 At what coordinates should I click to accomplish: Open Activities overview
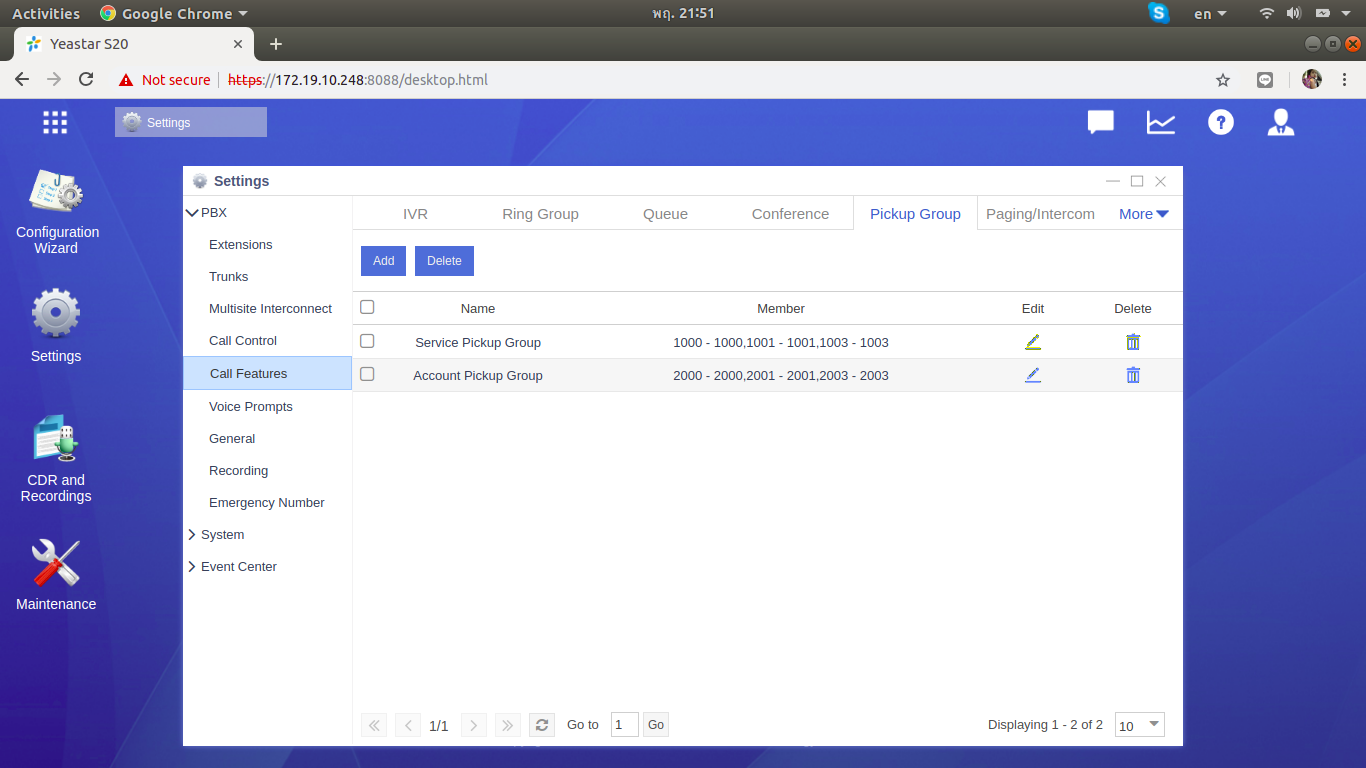pyautogui.click(x=46, y=13)
